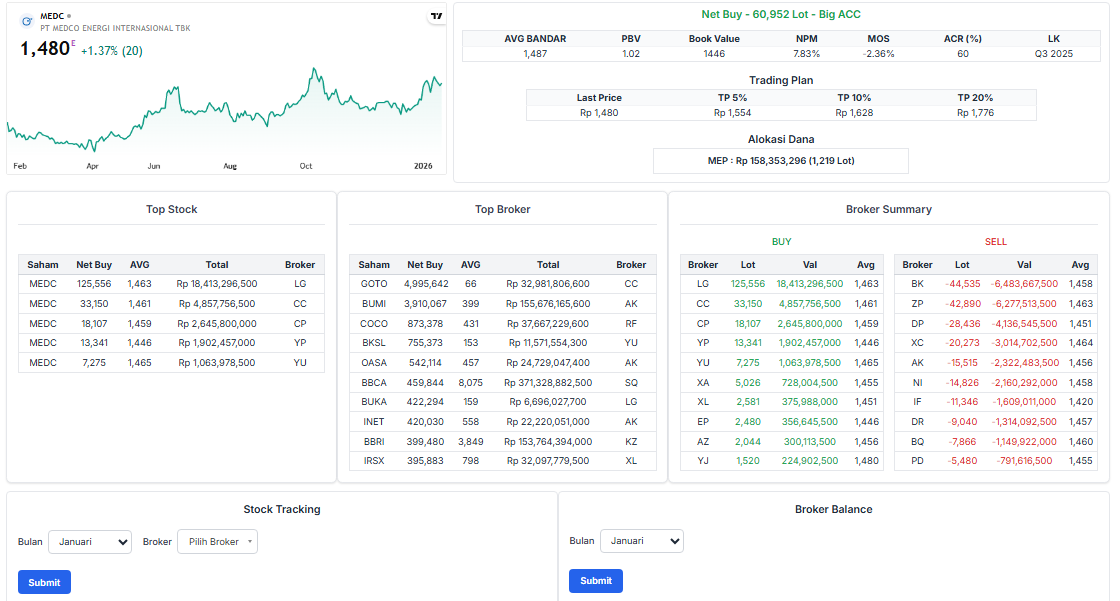1120x601 pixels.
Task: Click the Net Buy Big ACC heading
Action: click(x=780, y=15)
